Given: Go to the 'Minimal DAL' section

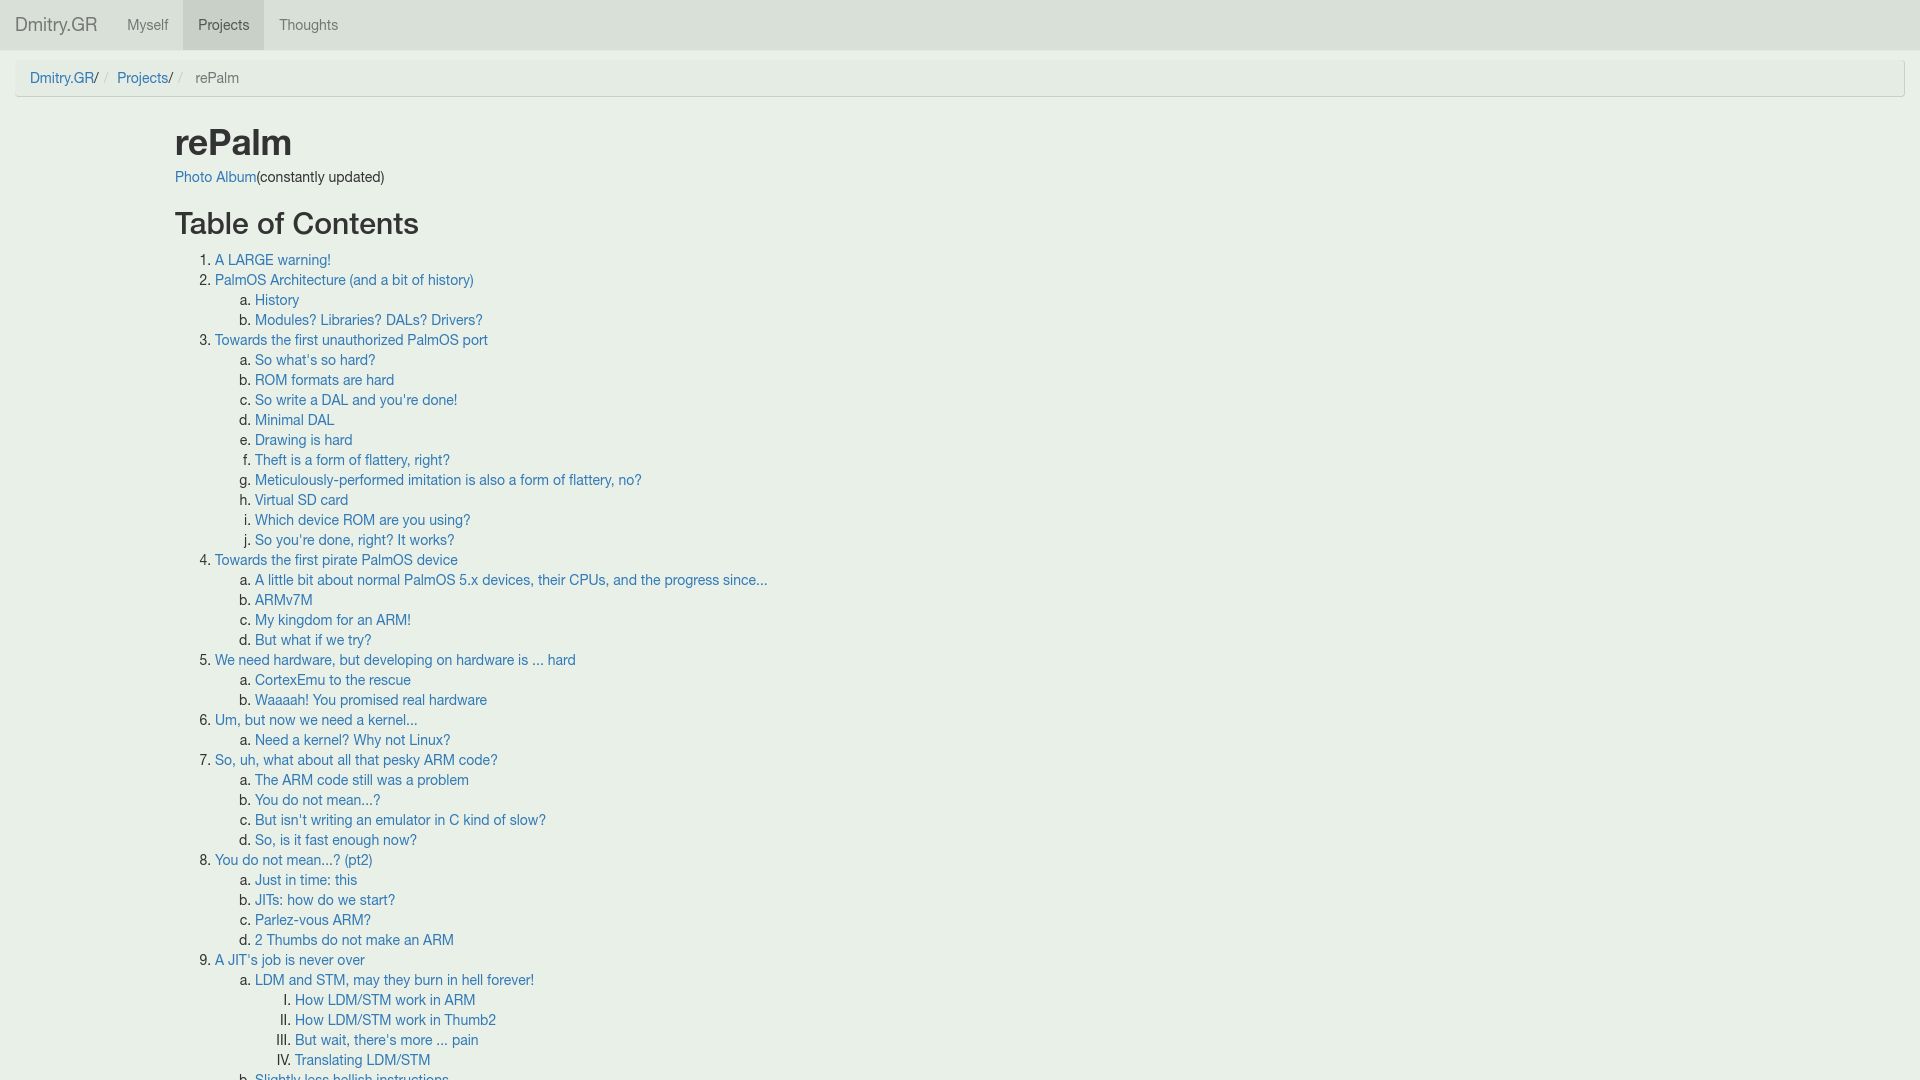Looking at the screenshot, I should click(294, 420).
